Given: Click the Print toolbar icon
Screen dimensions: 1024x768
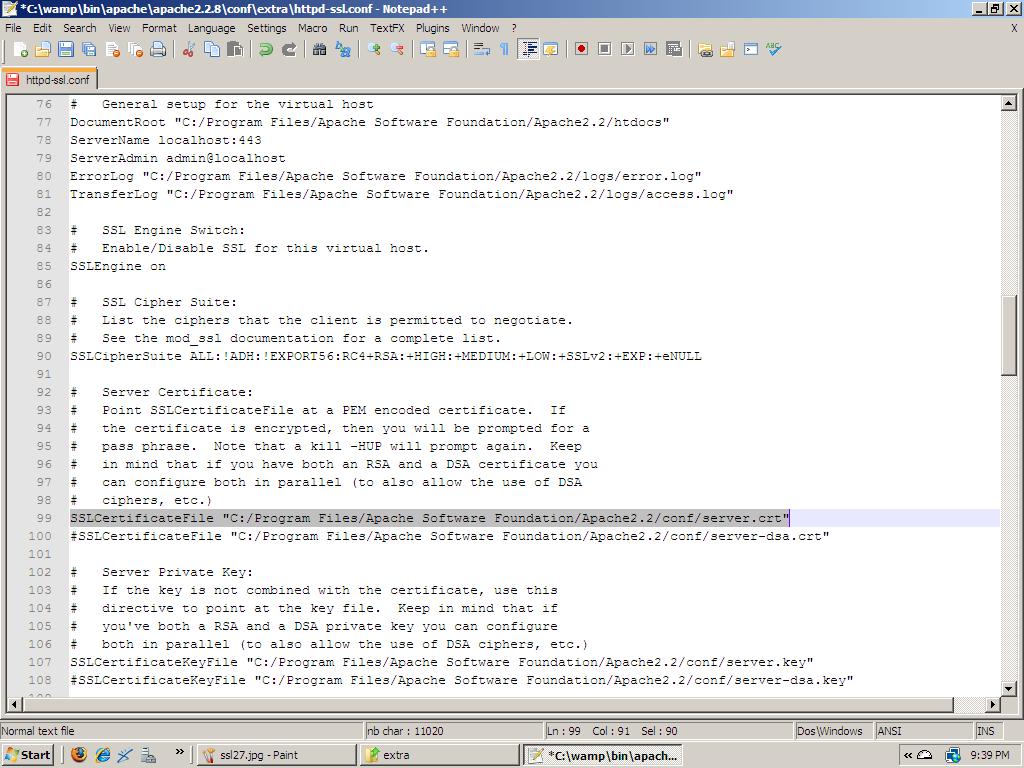Looking at the screenshot, I should [158, 49].
